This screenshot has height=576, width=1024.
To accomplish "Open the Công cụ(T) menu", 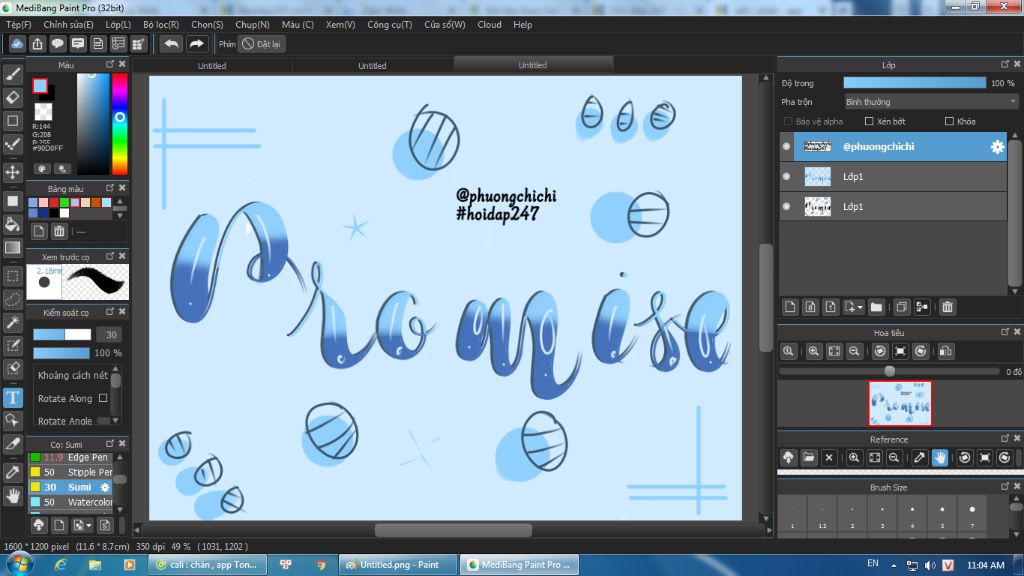I will pos(390,25).
